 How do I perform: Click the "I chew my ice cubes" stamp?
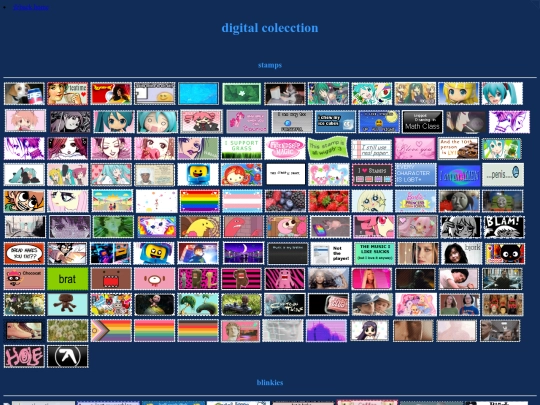335,122
